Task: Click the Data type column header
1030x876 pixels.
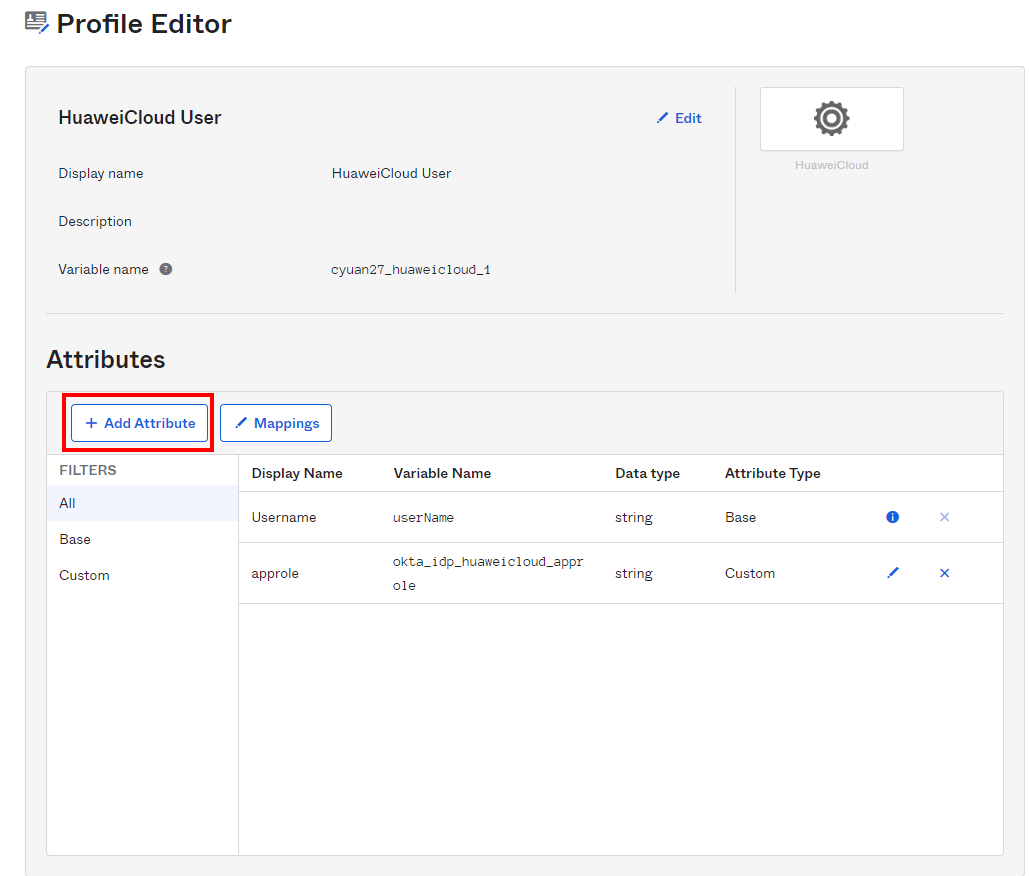Action: (647, 473)
